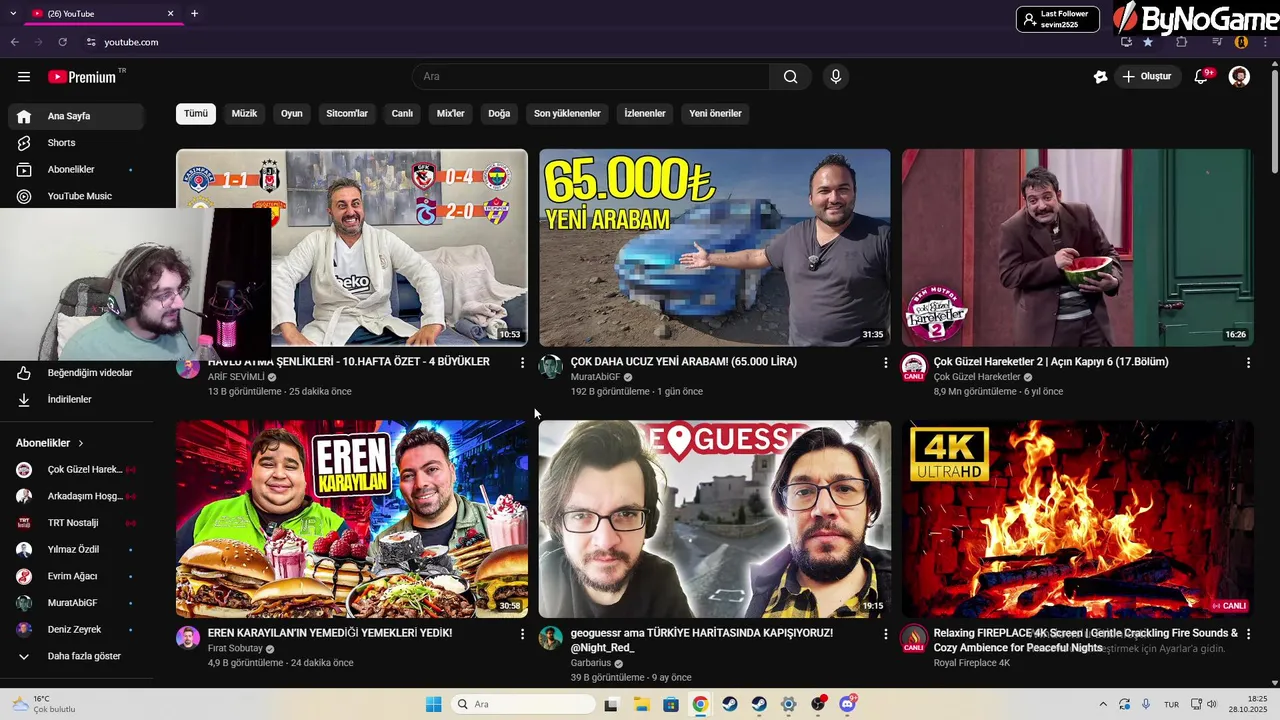This screenshot has width=1280, height=720.
Task: Open Discord from the taskbar
Action: (x=848, y=704)
